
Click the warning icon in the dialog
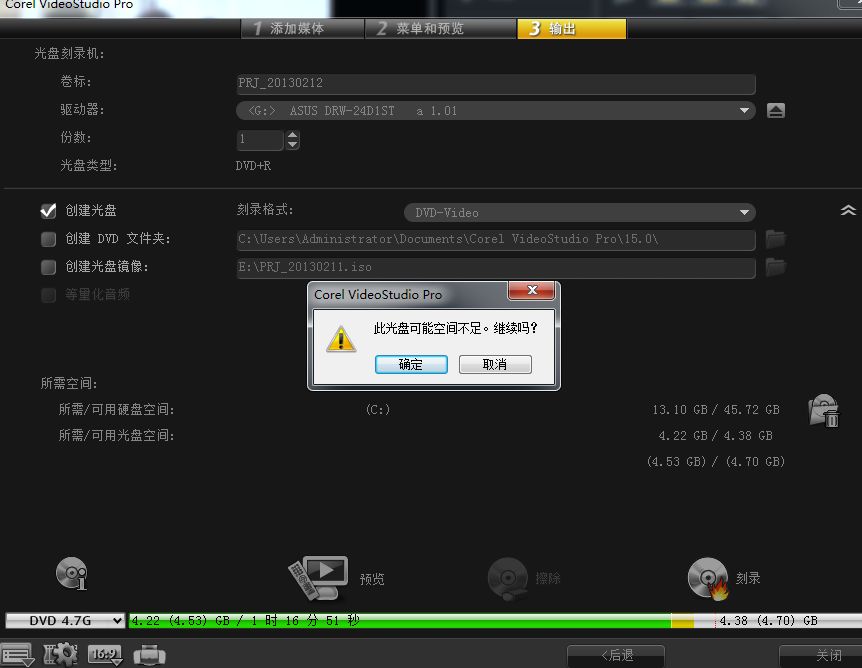point(341,339)
